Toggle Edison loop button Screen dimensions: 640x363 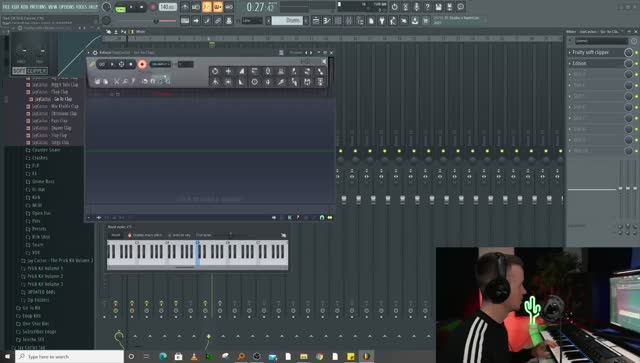(102, 64)
